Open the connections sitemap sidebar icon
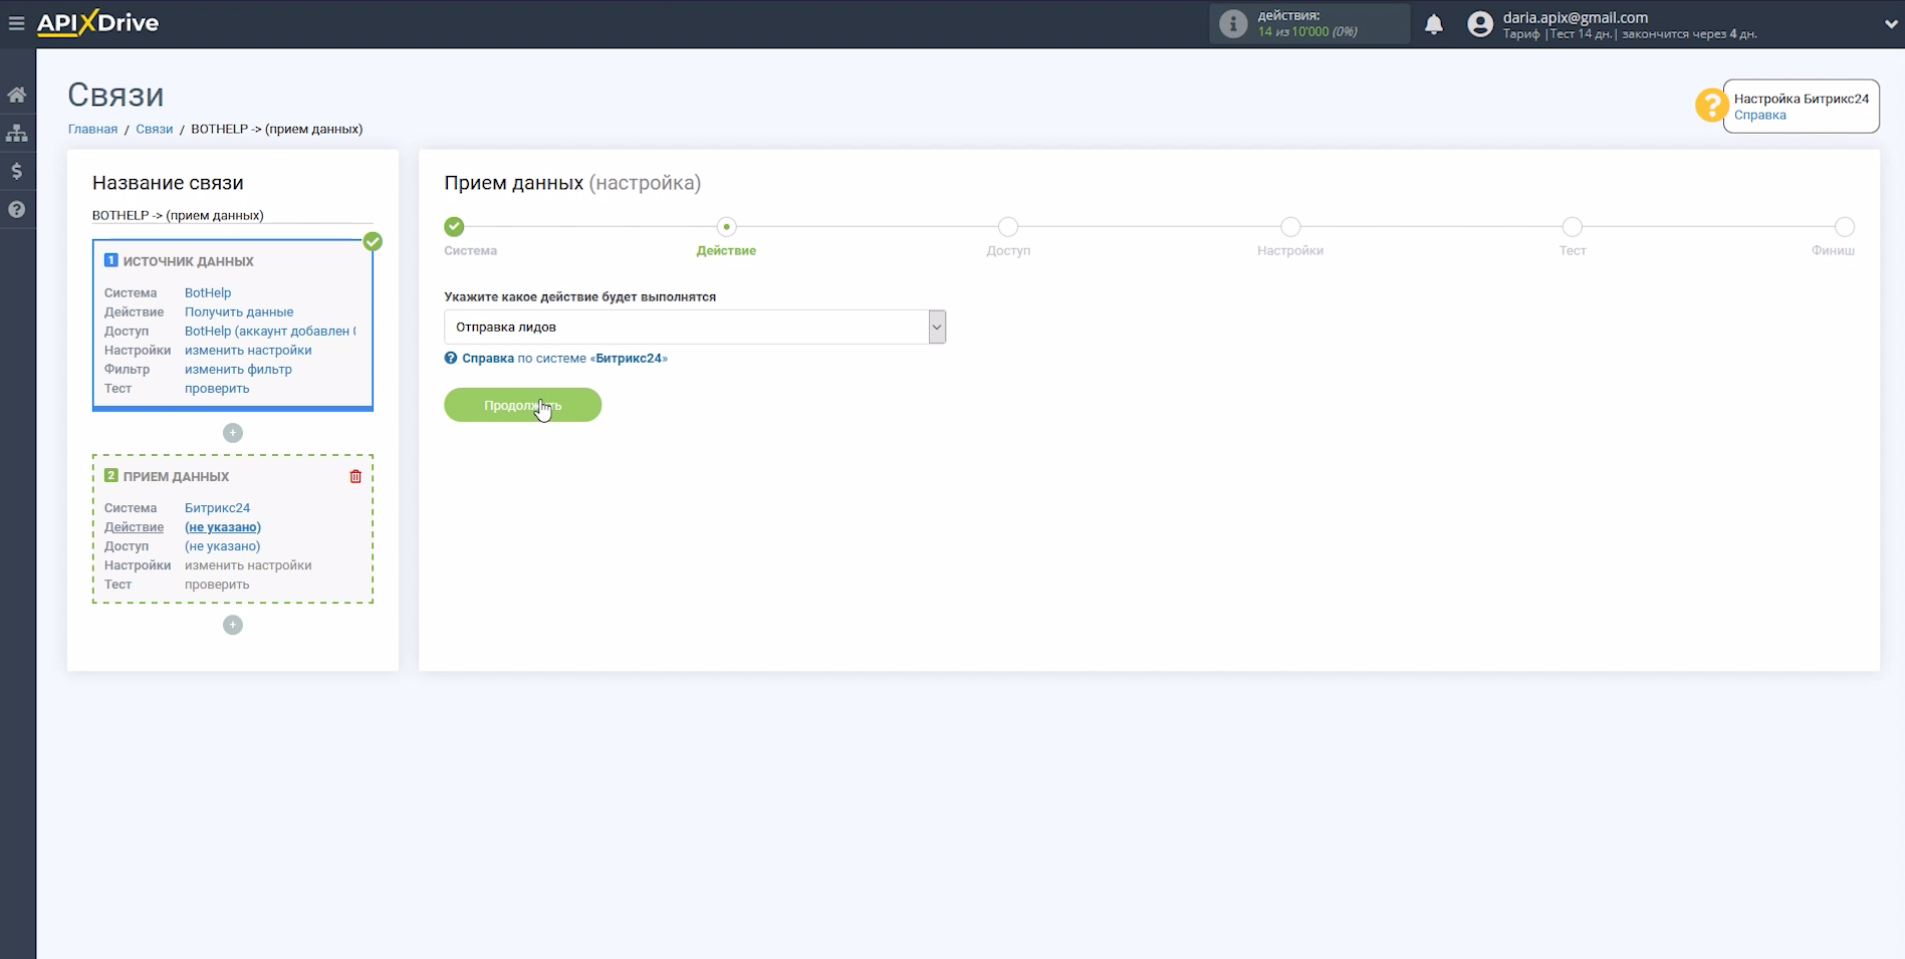The width and height of the screenshot is (1905, 959). point(17,133)
